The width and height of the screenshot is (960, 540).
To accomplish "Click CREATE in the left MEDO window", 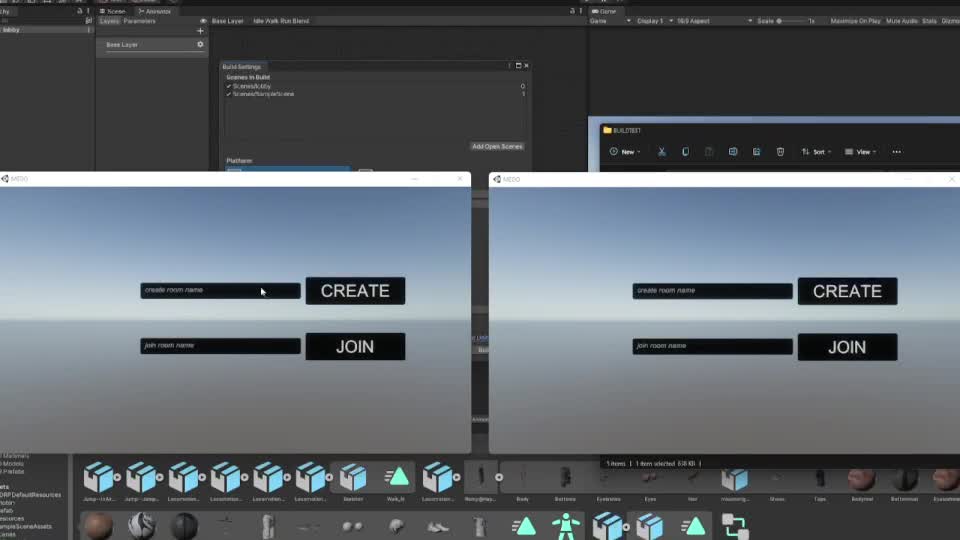I will click(355, 291).
